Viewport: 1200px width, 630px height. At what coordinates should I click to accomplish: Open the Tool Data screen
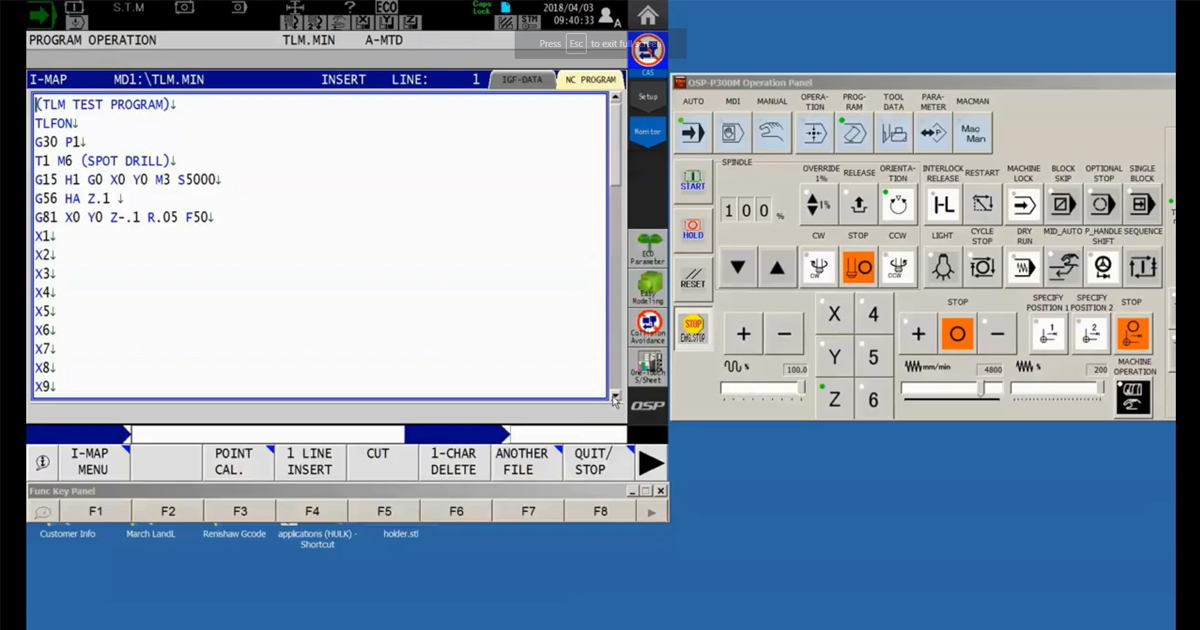point(893,132)
